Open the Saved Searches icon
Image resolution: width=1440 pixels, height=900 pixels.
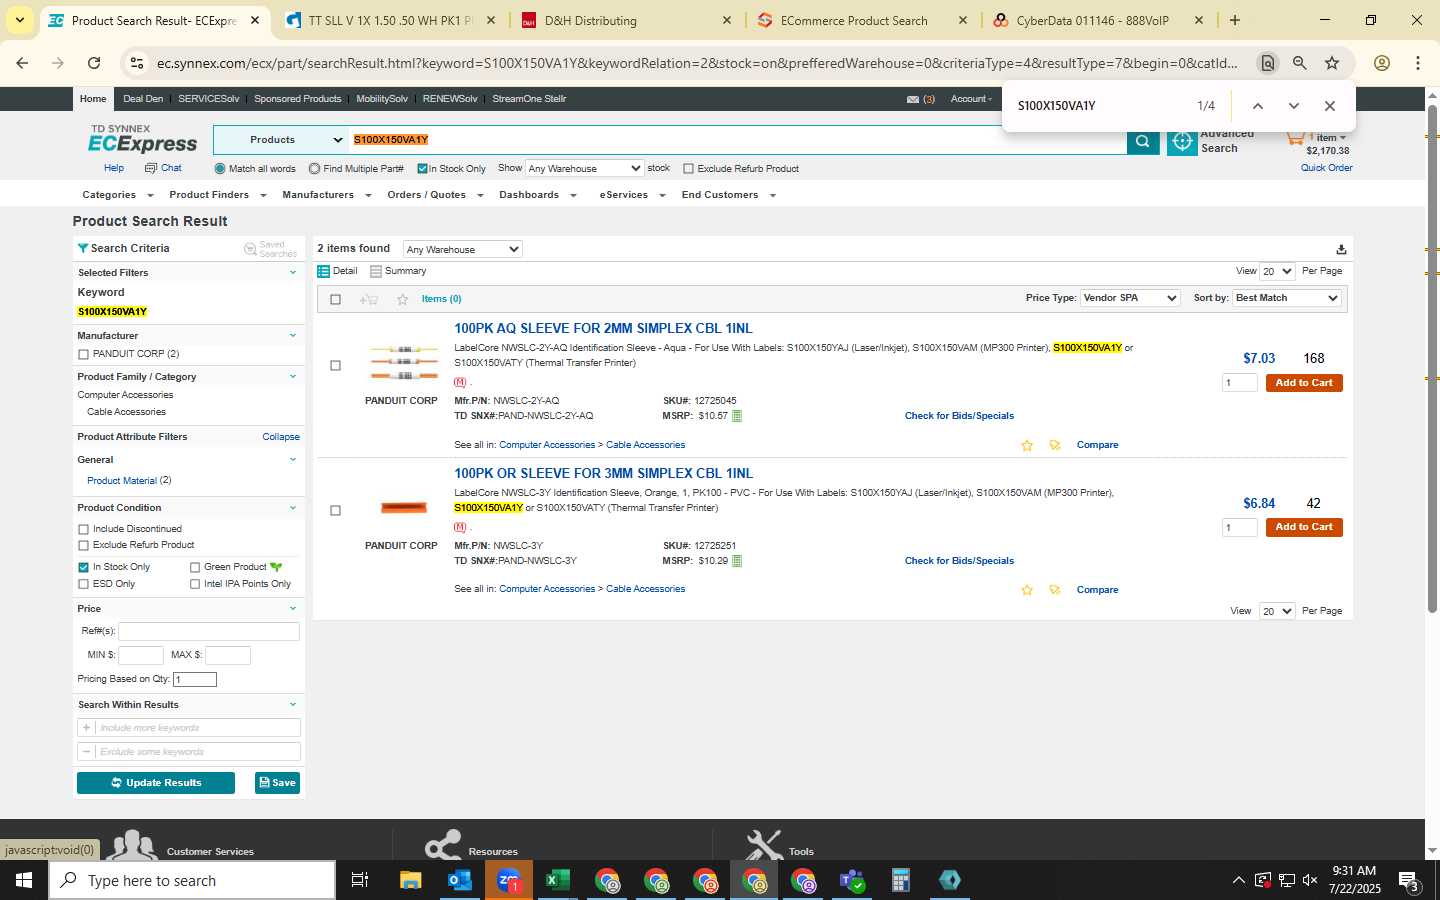tap(250, 248)
